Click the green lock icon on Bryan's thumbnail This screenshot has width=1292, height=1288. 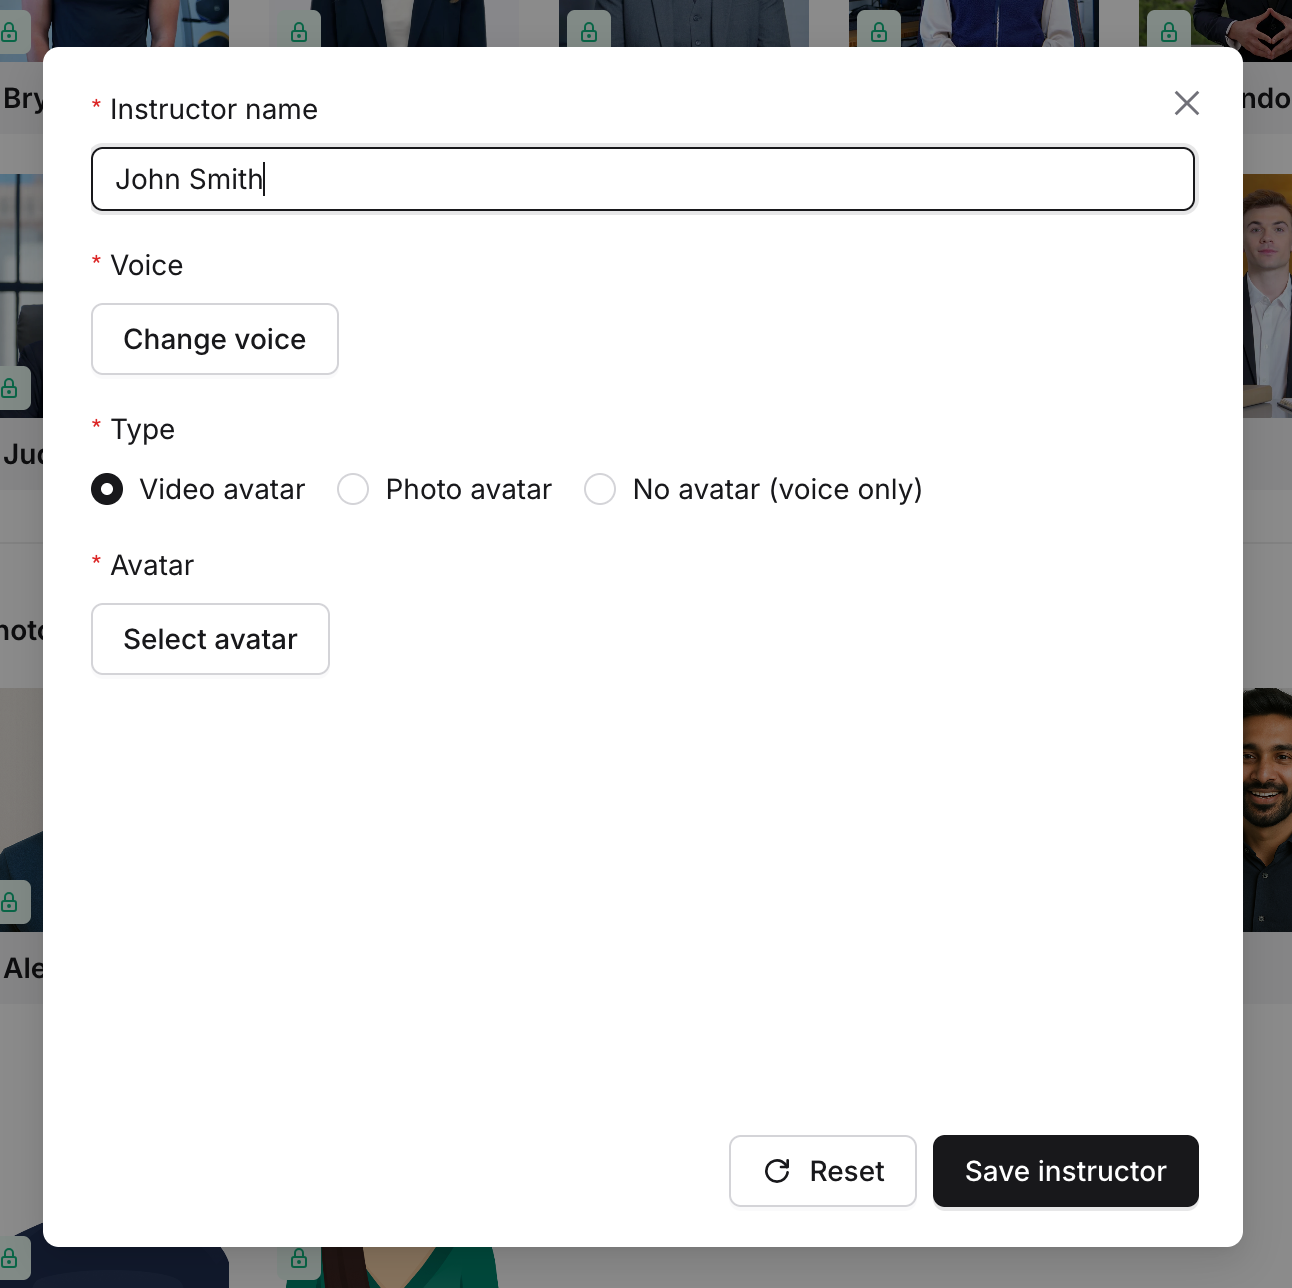[x=11, y=31]
